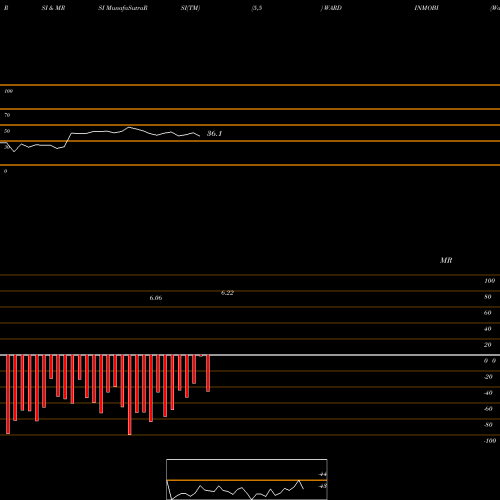Image resolution: width=500 pixels, height=500 pixels.
Task: Click the 60 label on MR axis
Action: pos(488,313)
